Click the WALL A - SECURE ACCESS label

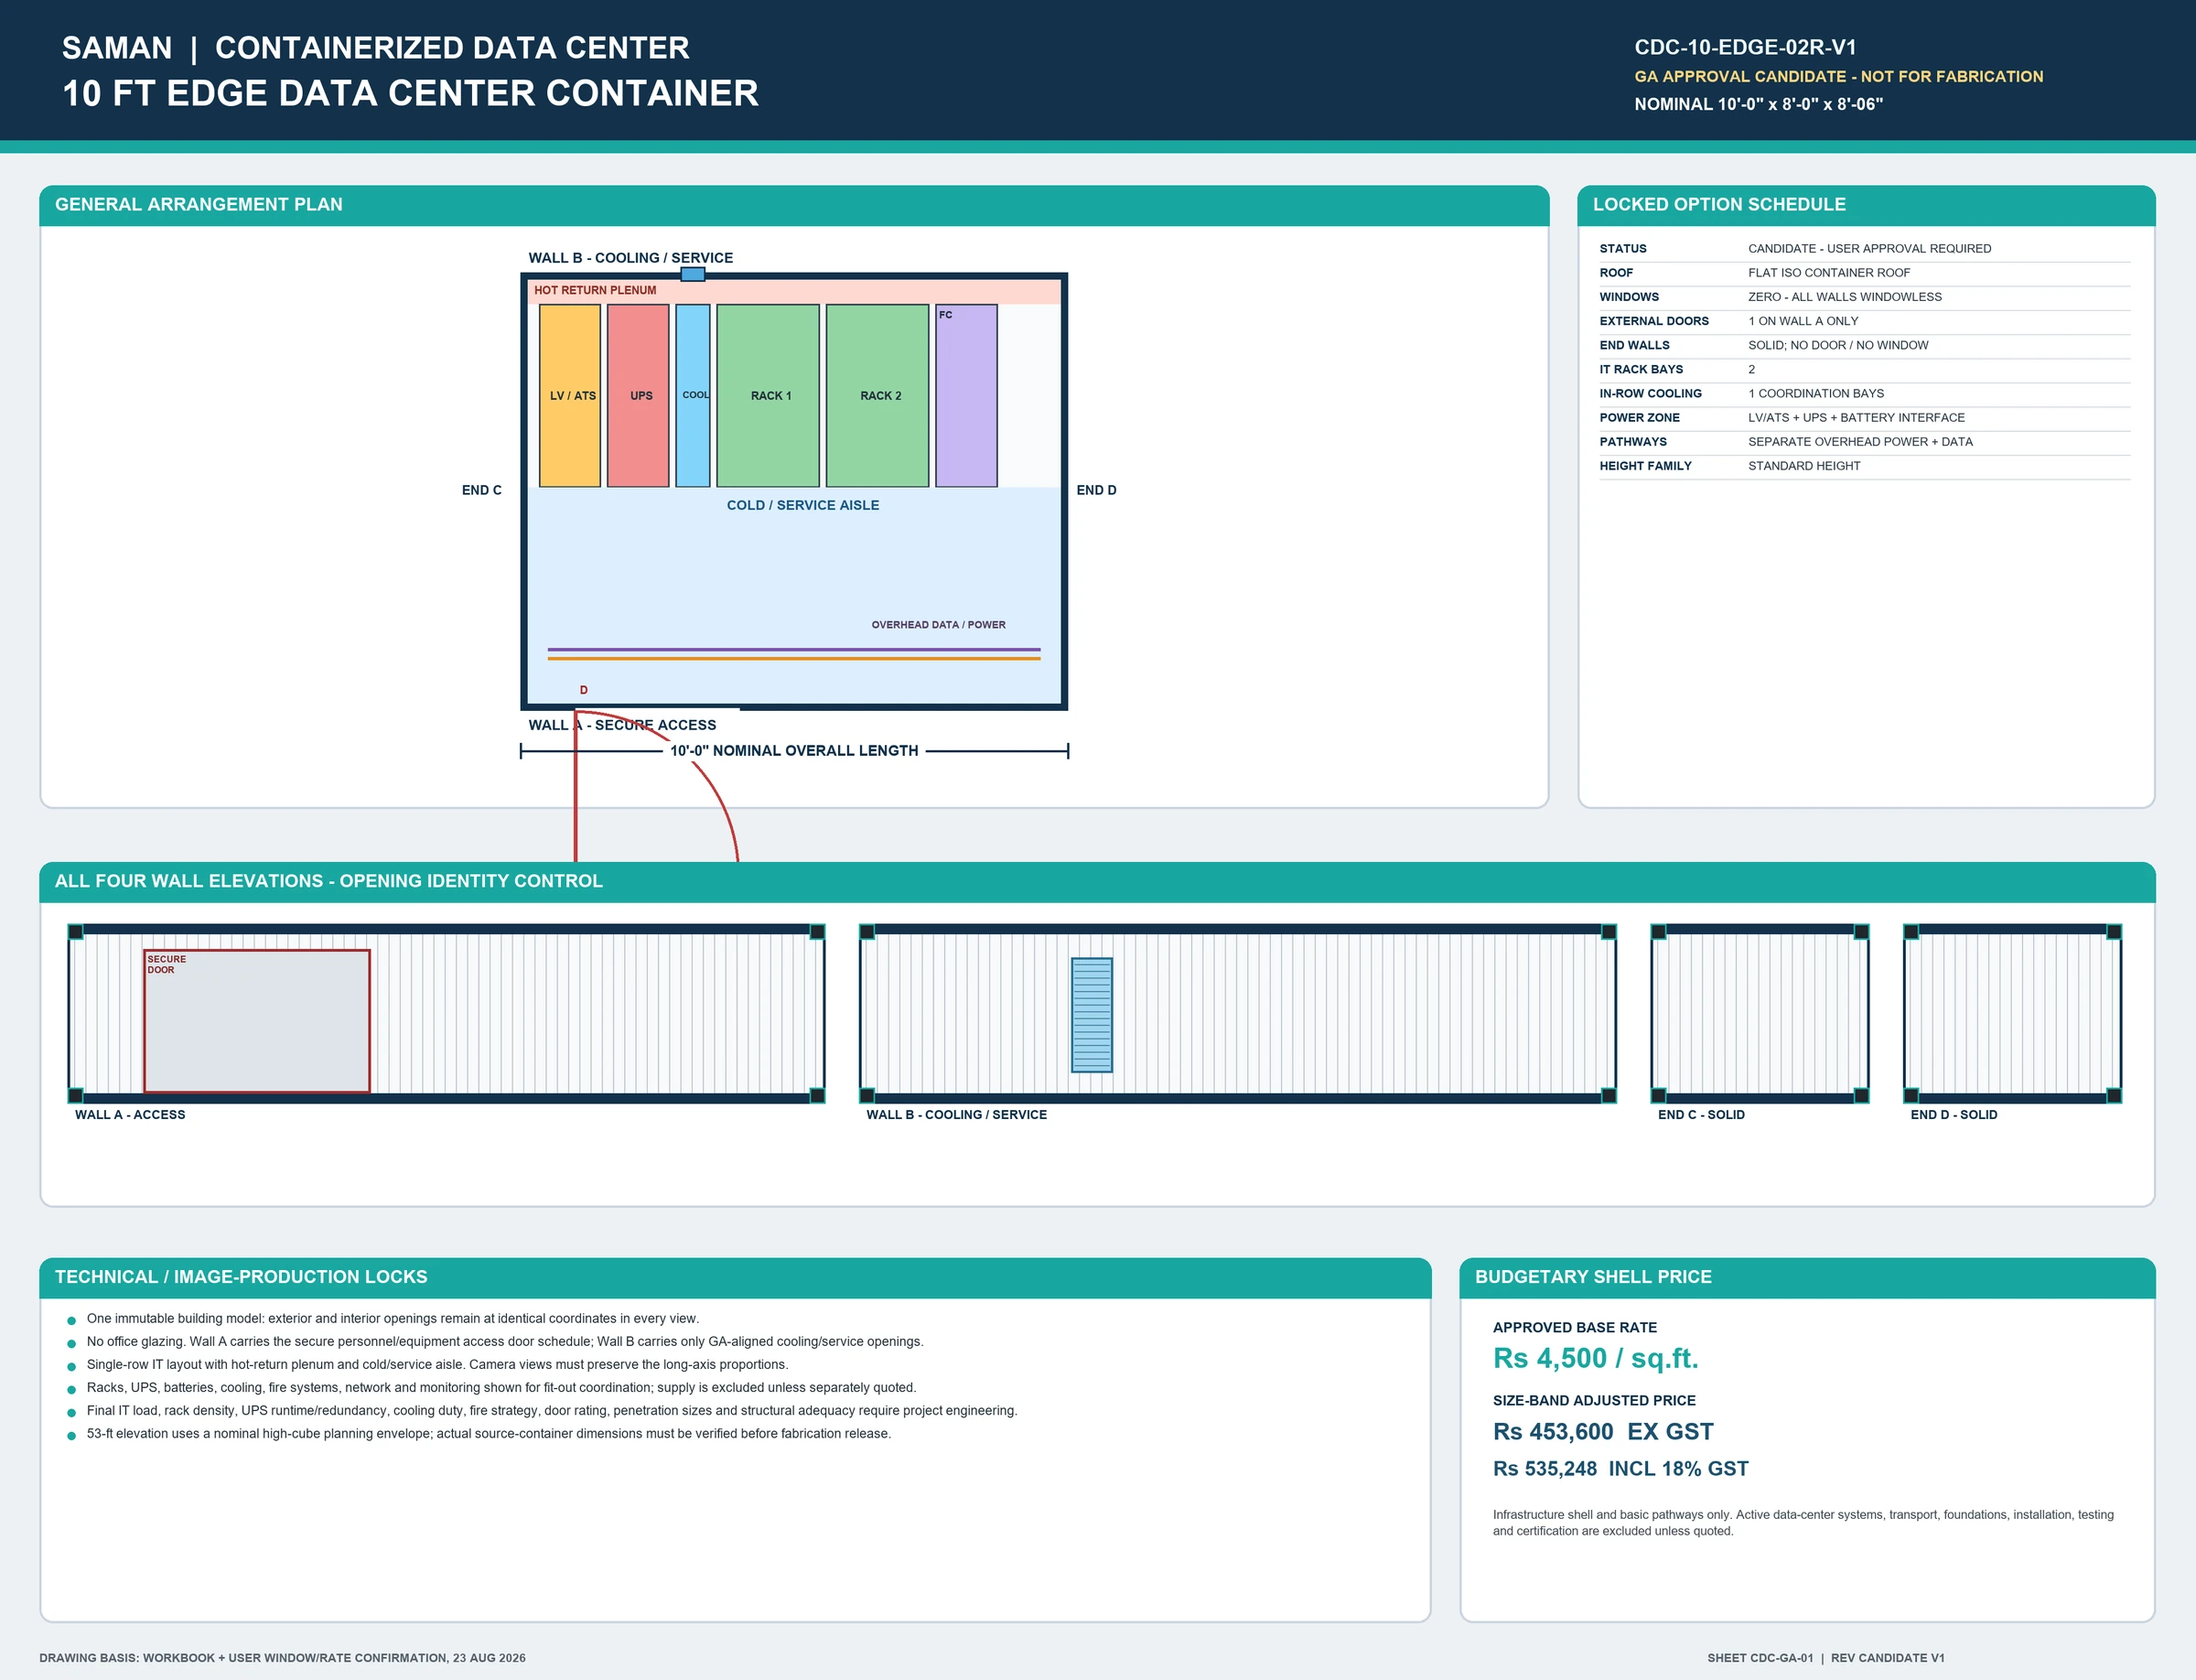coord(622,725)
